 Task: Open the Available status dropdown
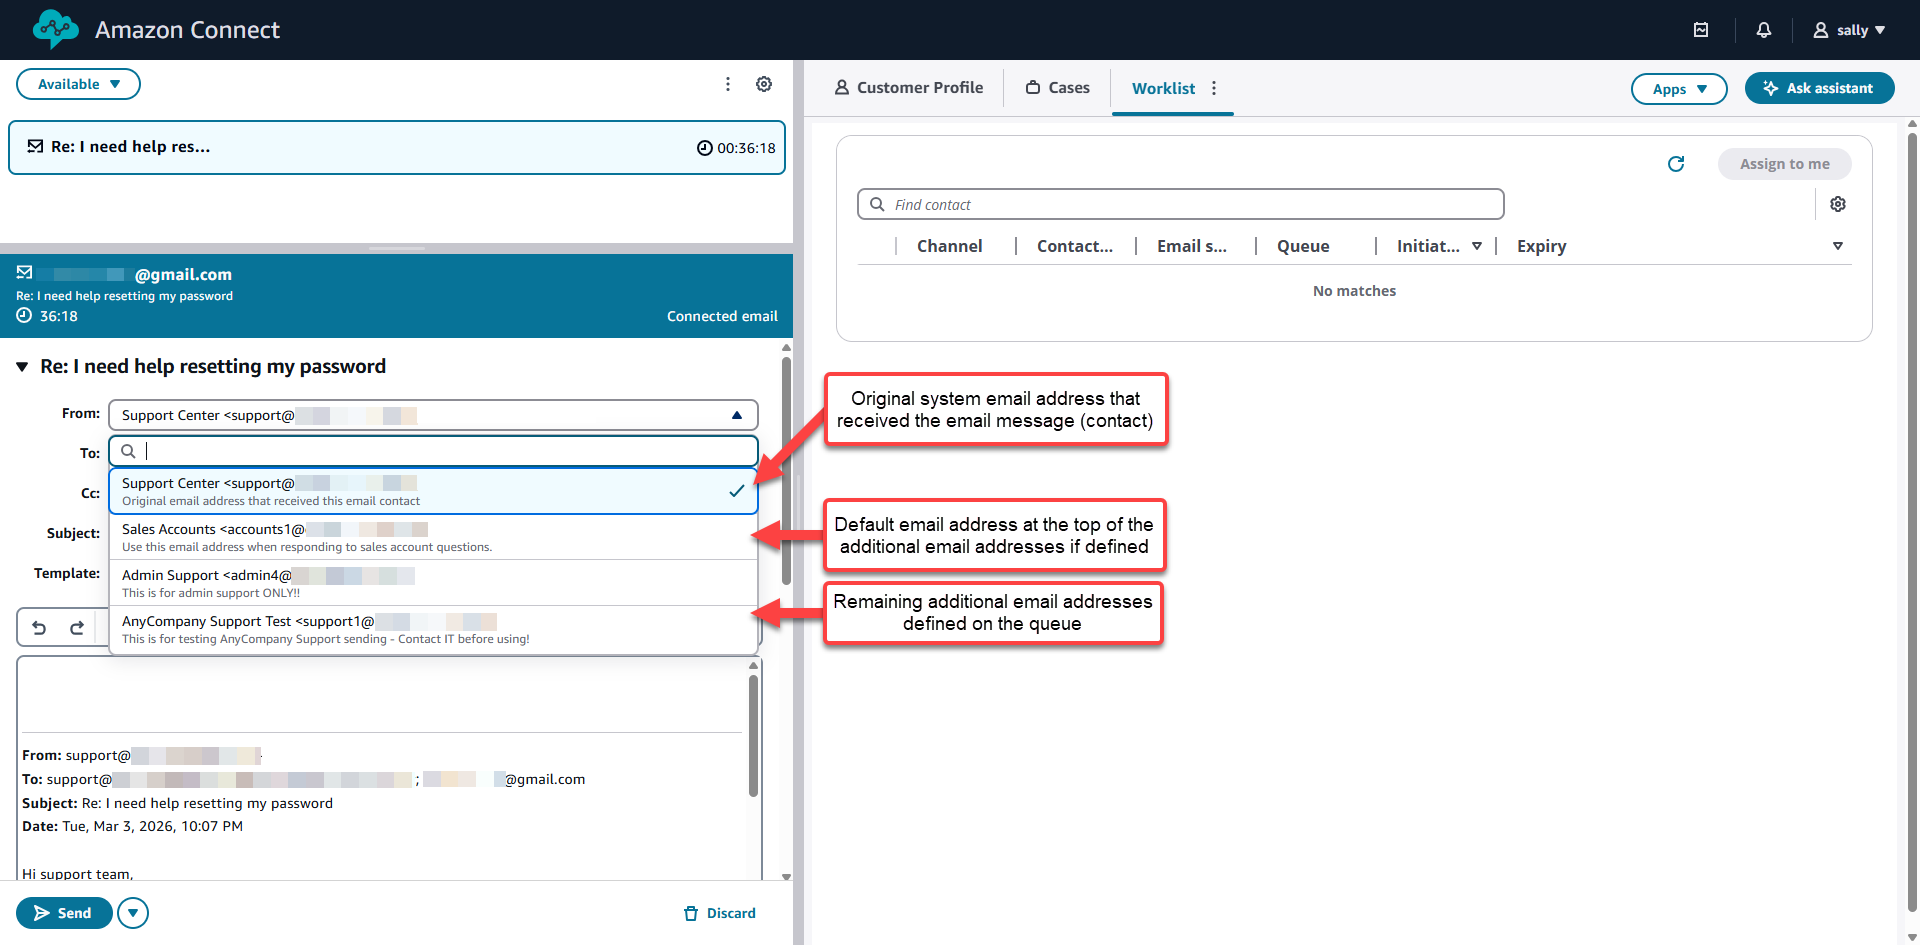pyautogui.click(x=78, y=84)
